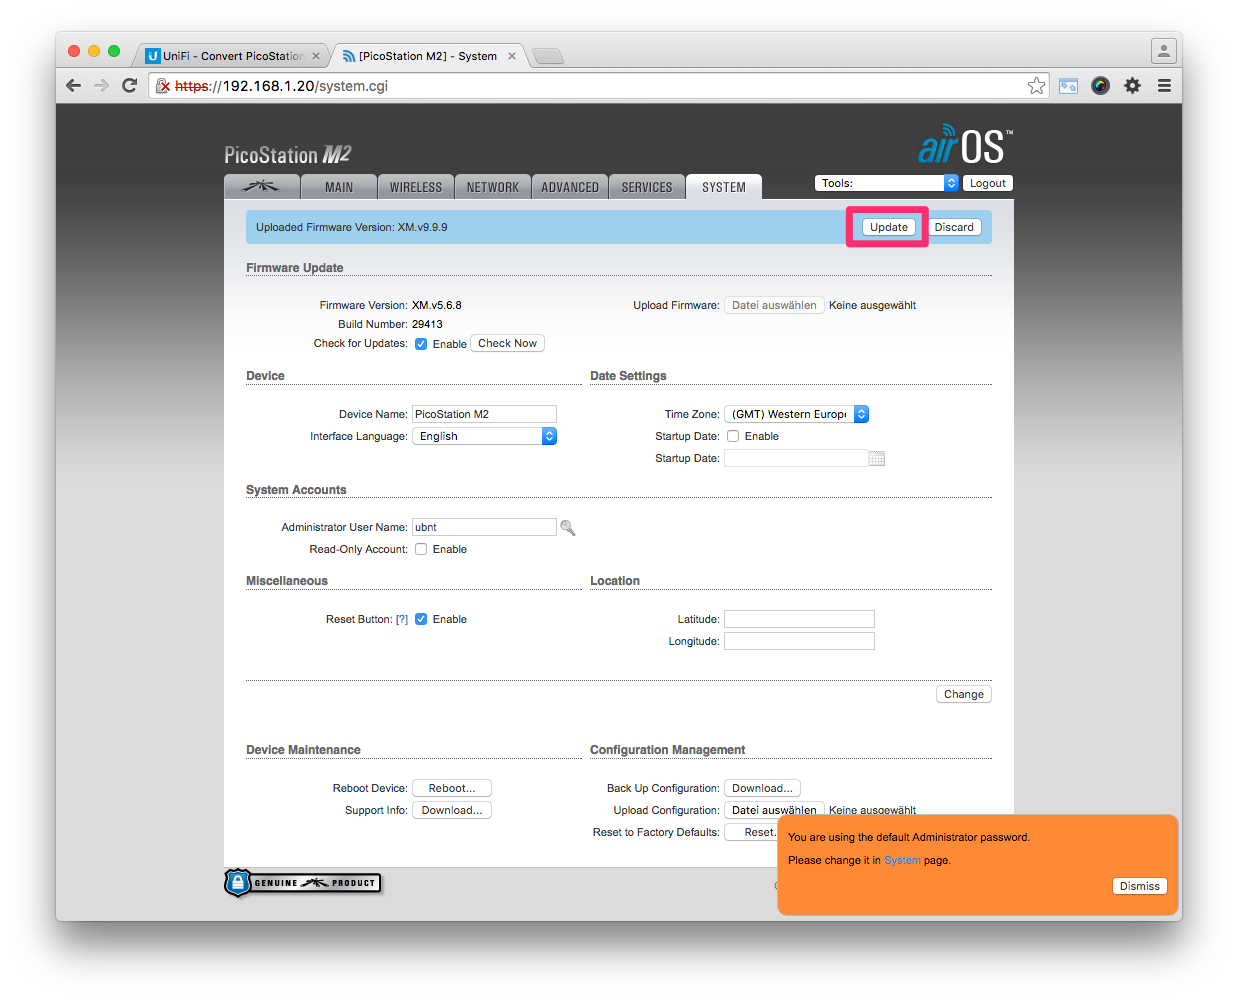
Task: Open a new browser tab
Action: [548, 56]
